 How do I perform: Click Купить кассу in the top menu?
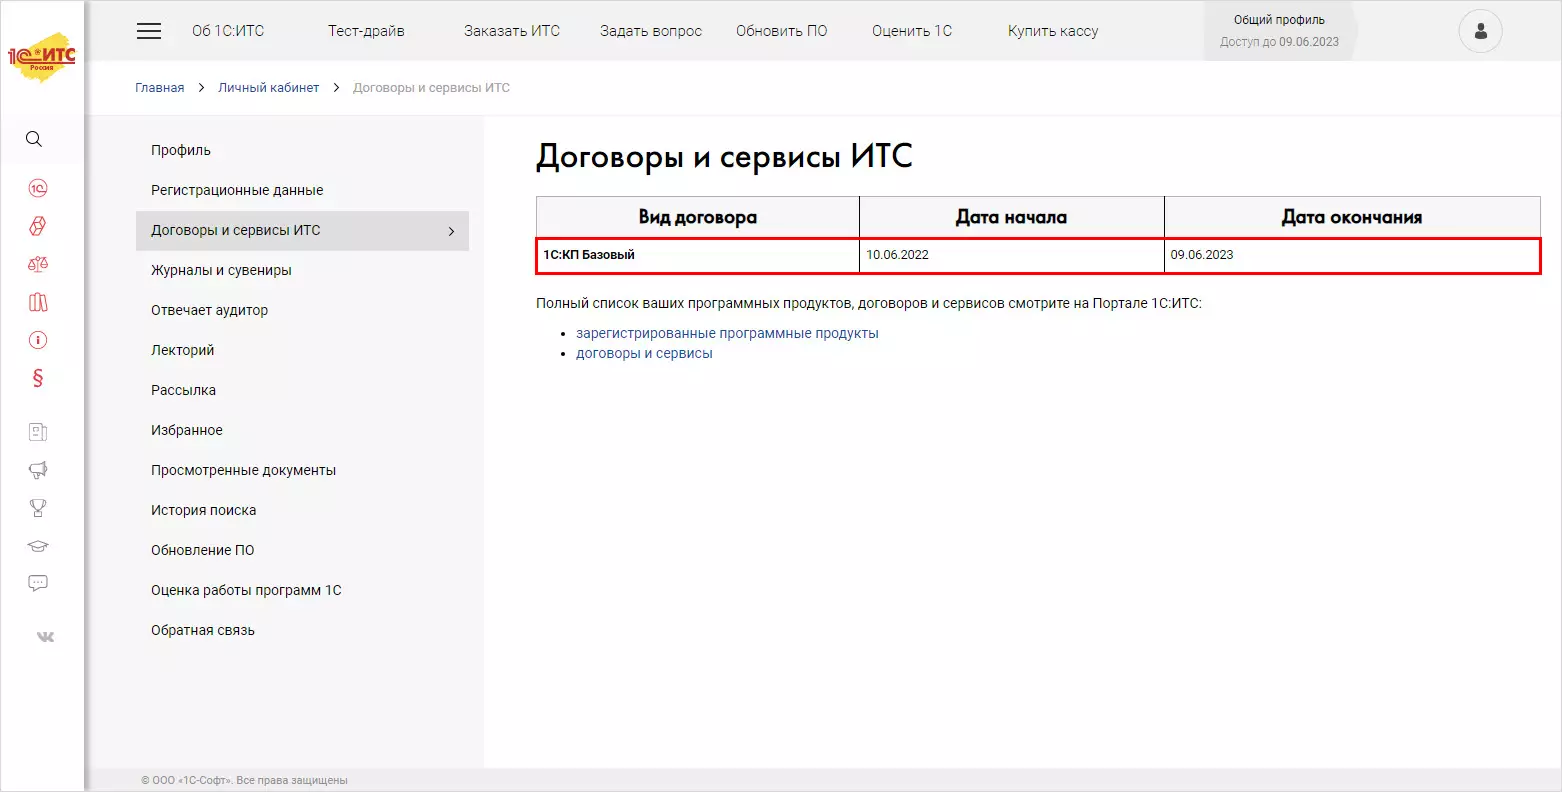click(x=1053, y=31)
